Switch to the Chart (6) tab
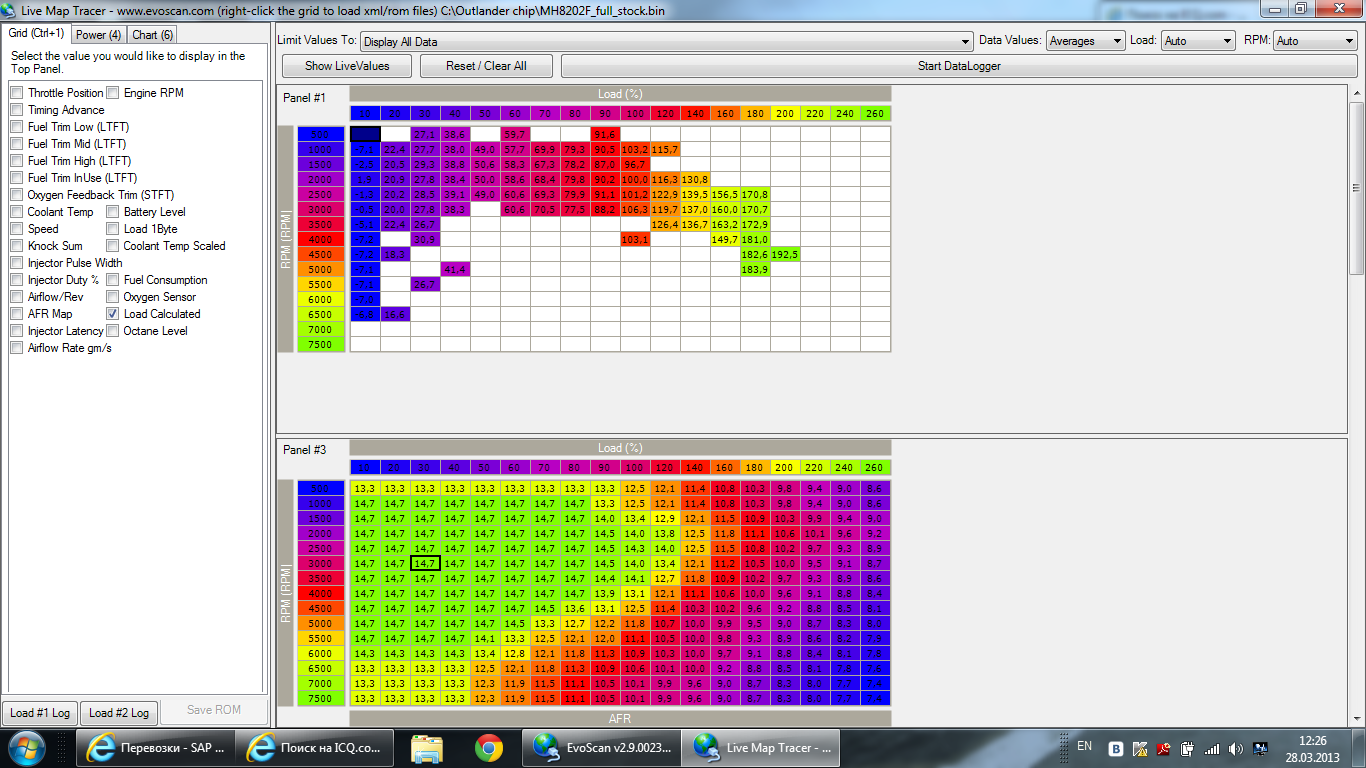 tap(153, 34)
